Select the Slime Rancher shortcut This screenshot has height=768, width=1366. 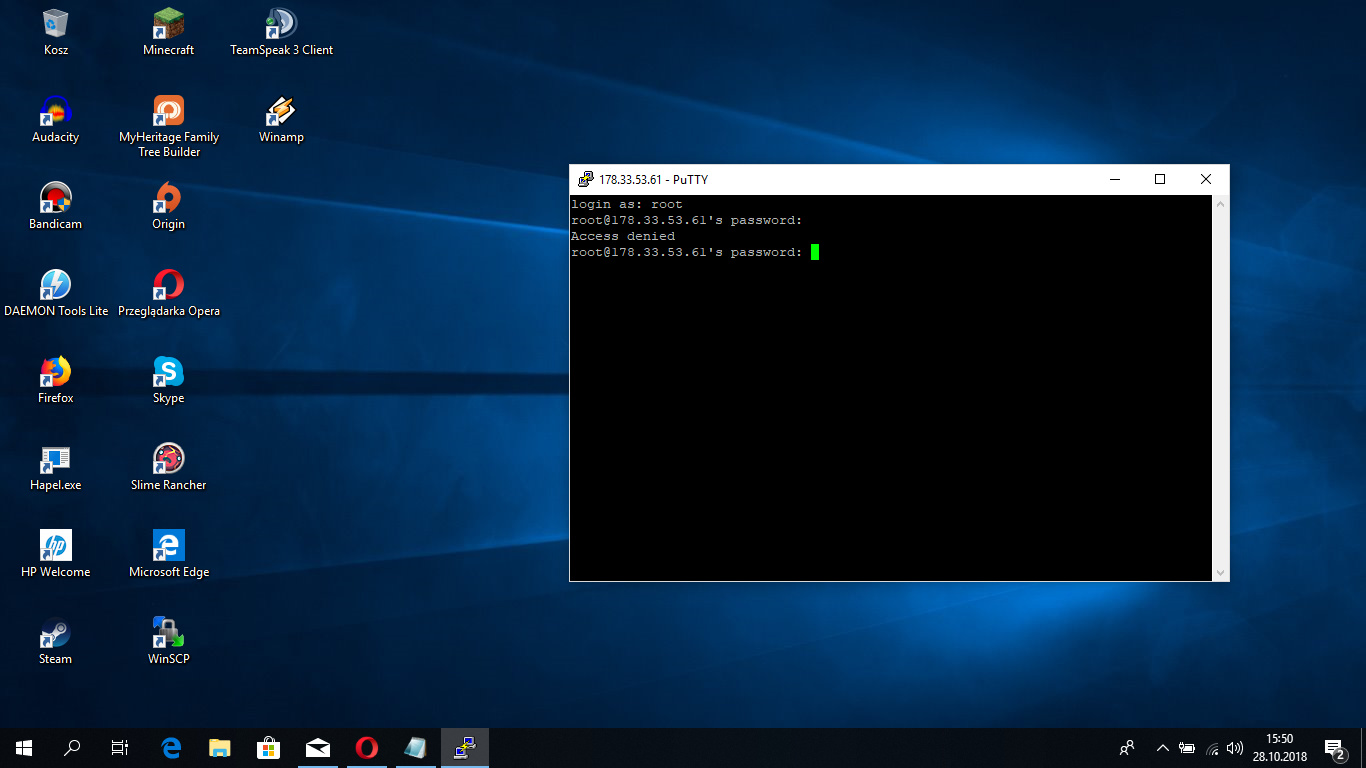168,460
